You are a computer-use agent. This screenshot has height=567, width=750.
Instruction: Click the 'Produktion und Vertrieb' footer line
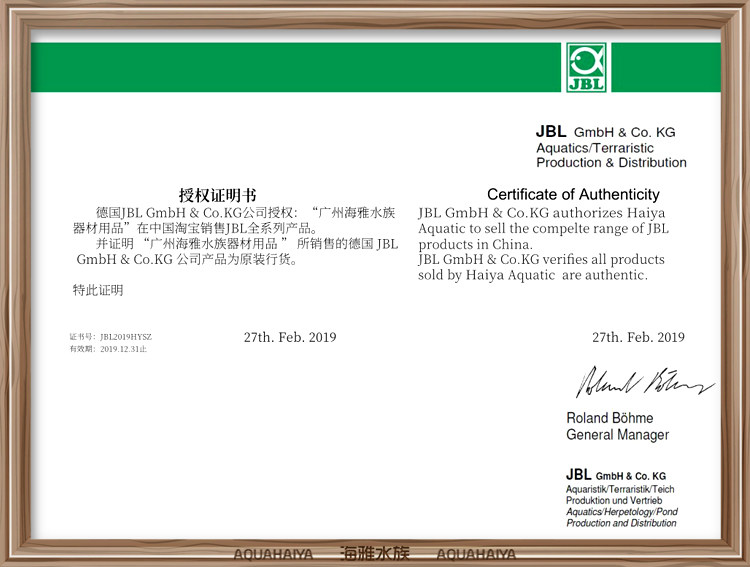click(x=614, y=500)
